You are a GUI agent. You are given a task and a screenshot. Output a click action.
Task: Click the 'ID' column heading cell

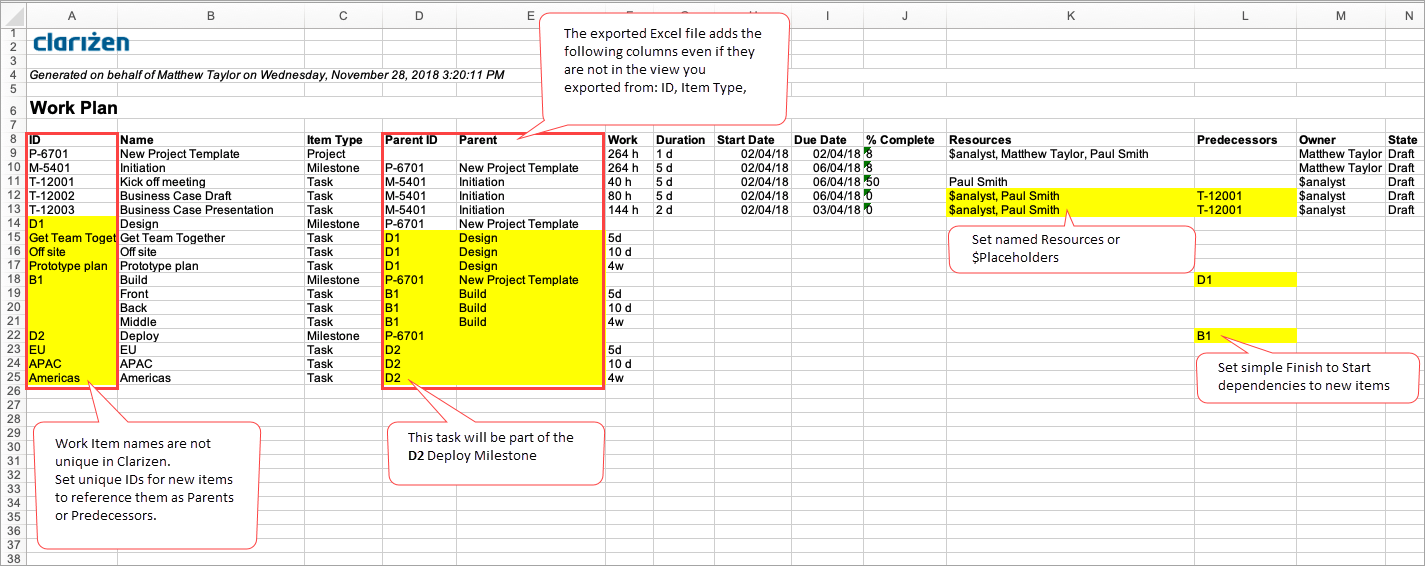pyautogui.click(x=72, y=140)
